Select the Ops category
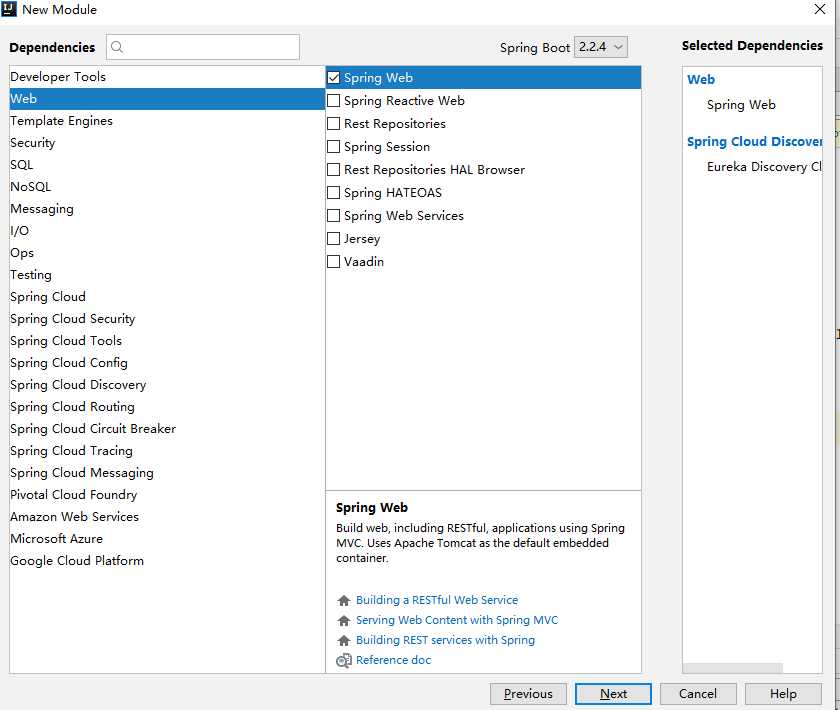This screenshot has height=710, width=840. [x=167, y=252]
